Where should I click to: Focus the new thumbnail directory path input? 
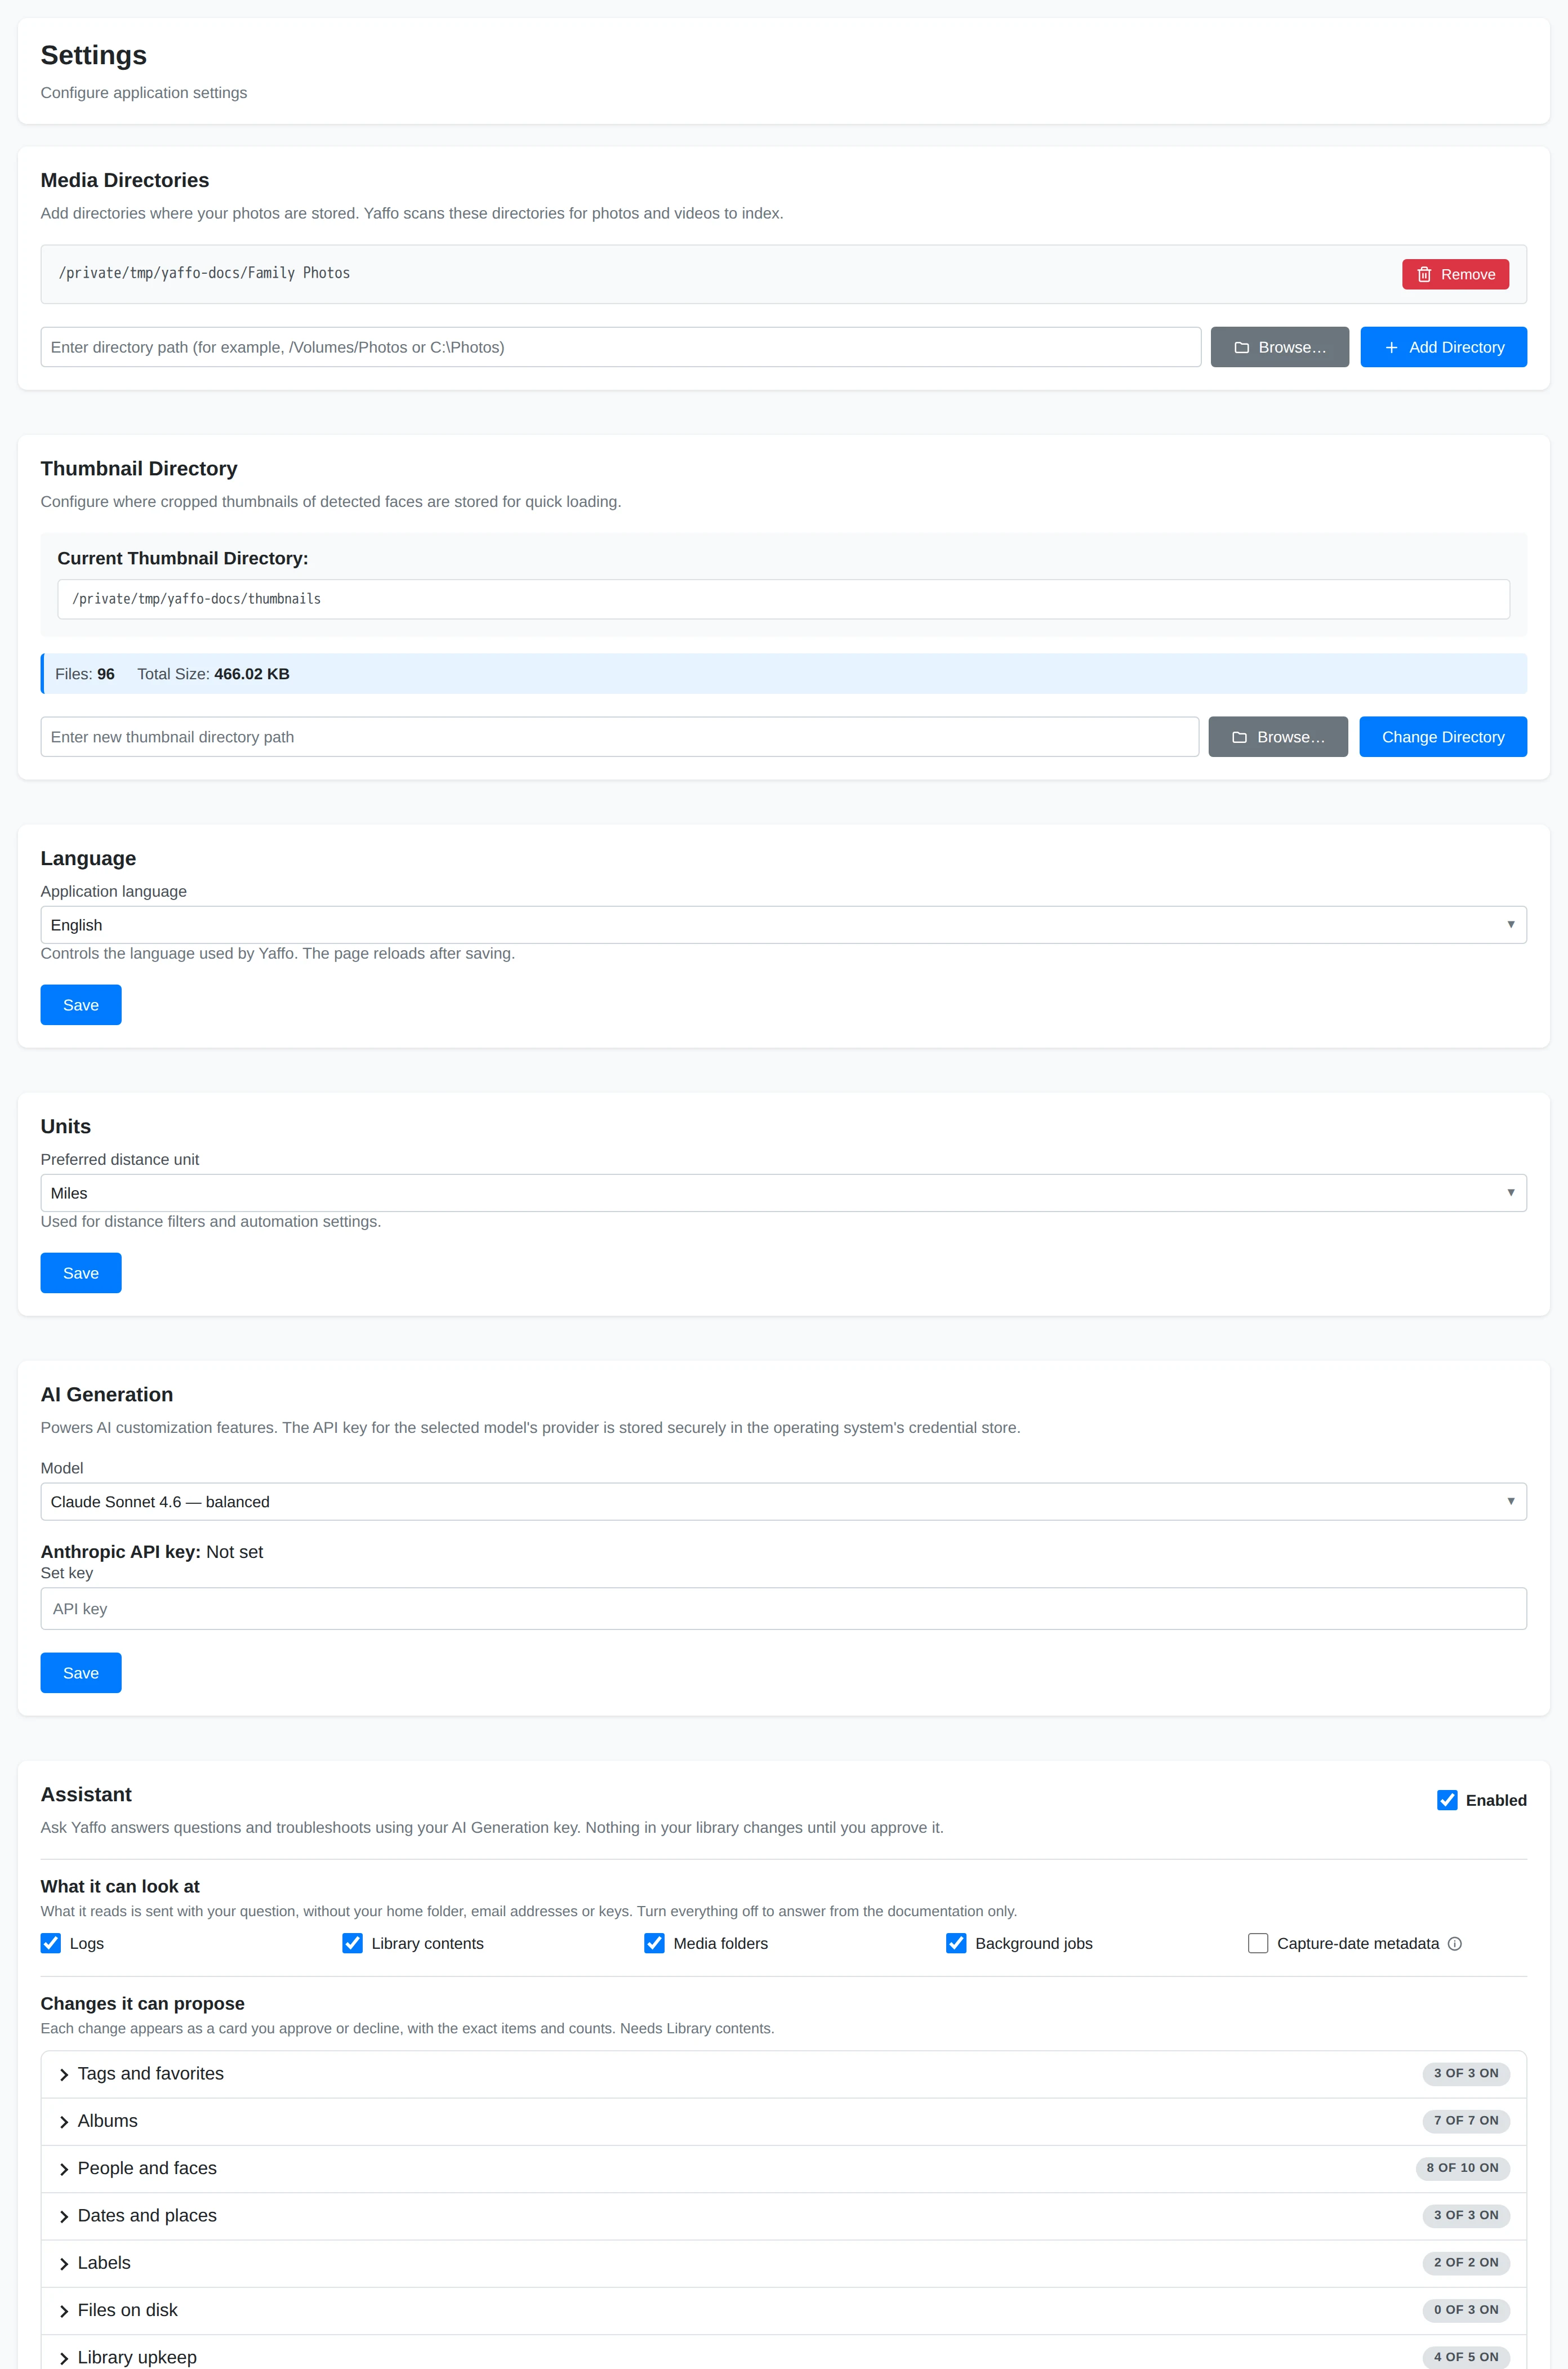click(x=619, y=737)
